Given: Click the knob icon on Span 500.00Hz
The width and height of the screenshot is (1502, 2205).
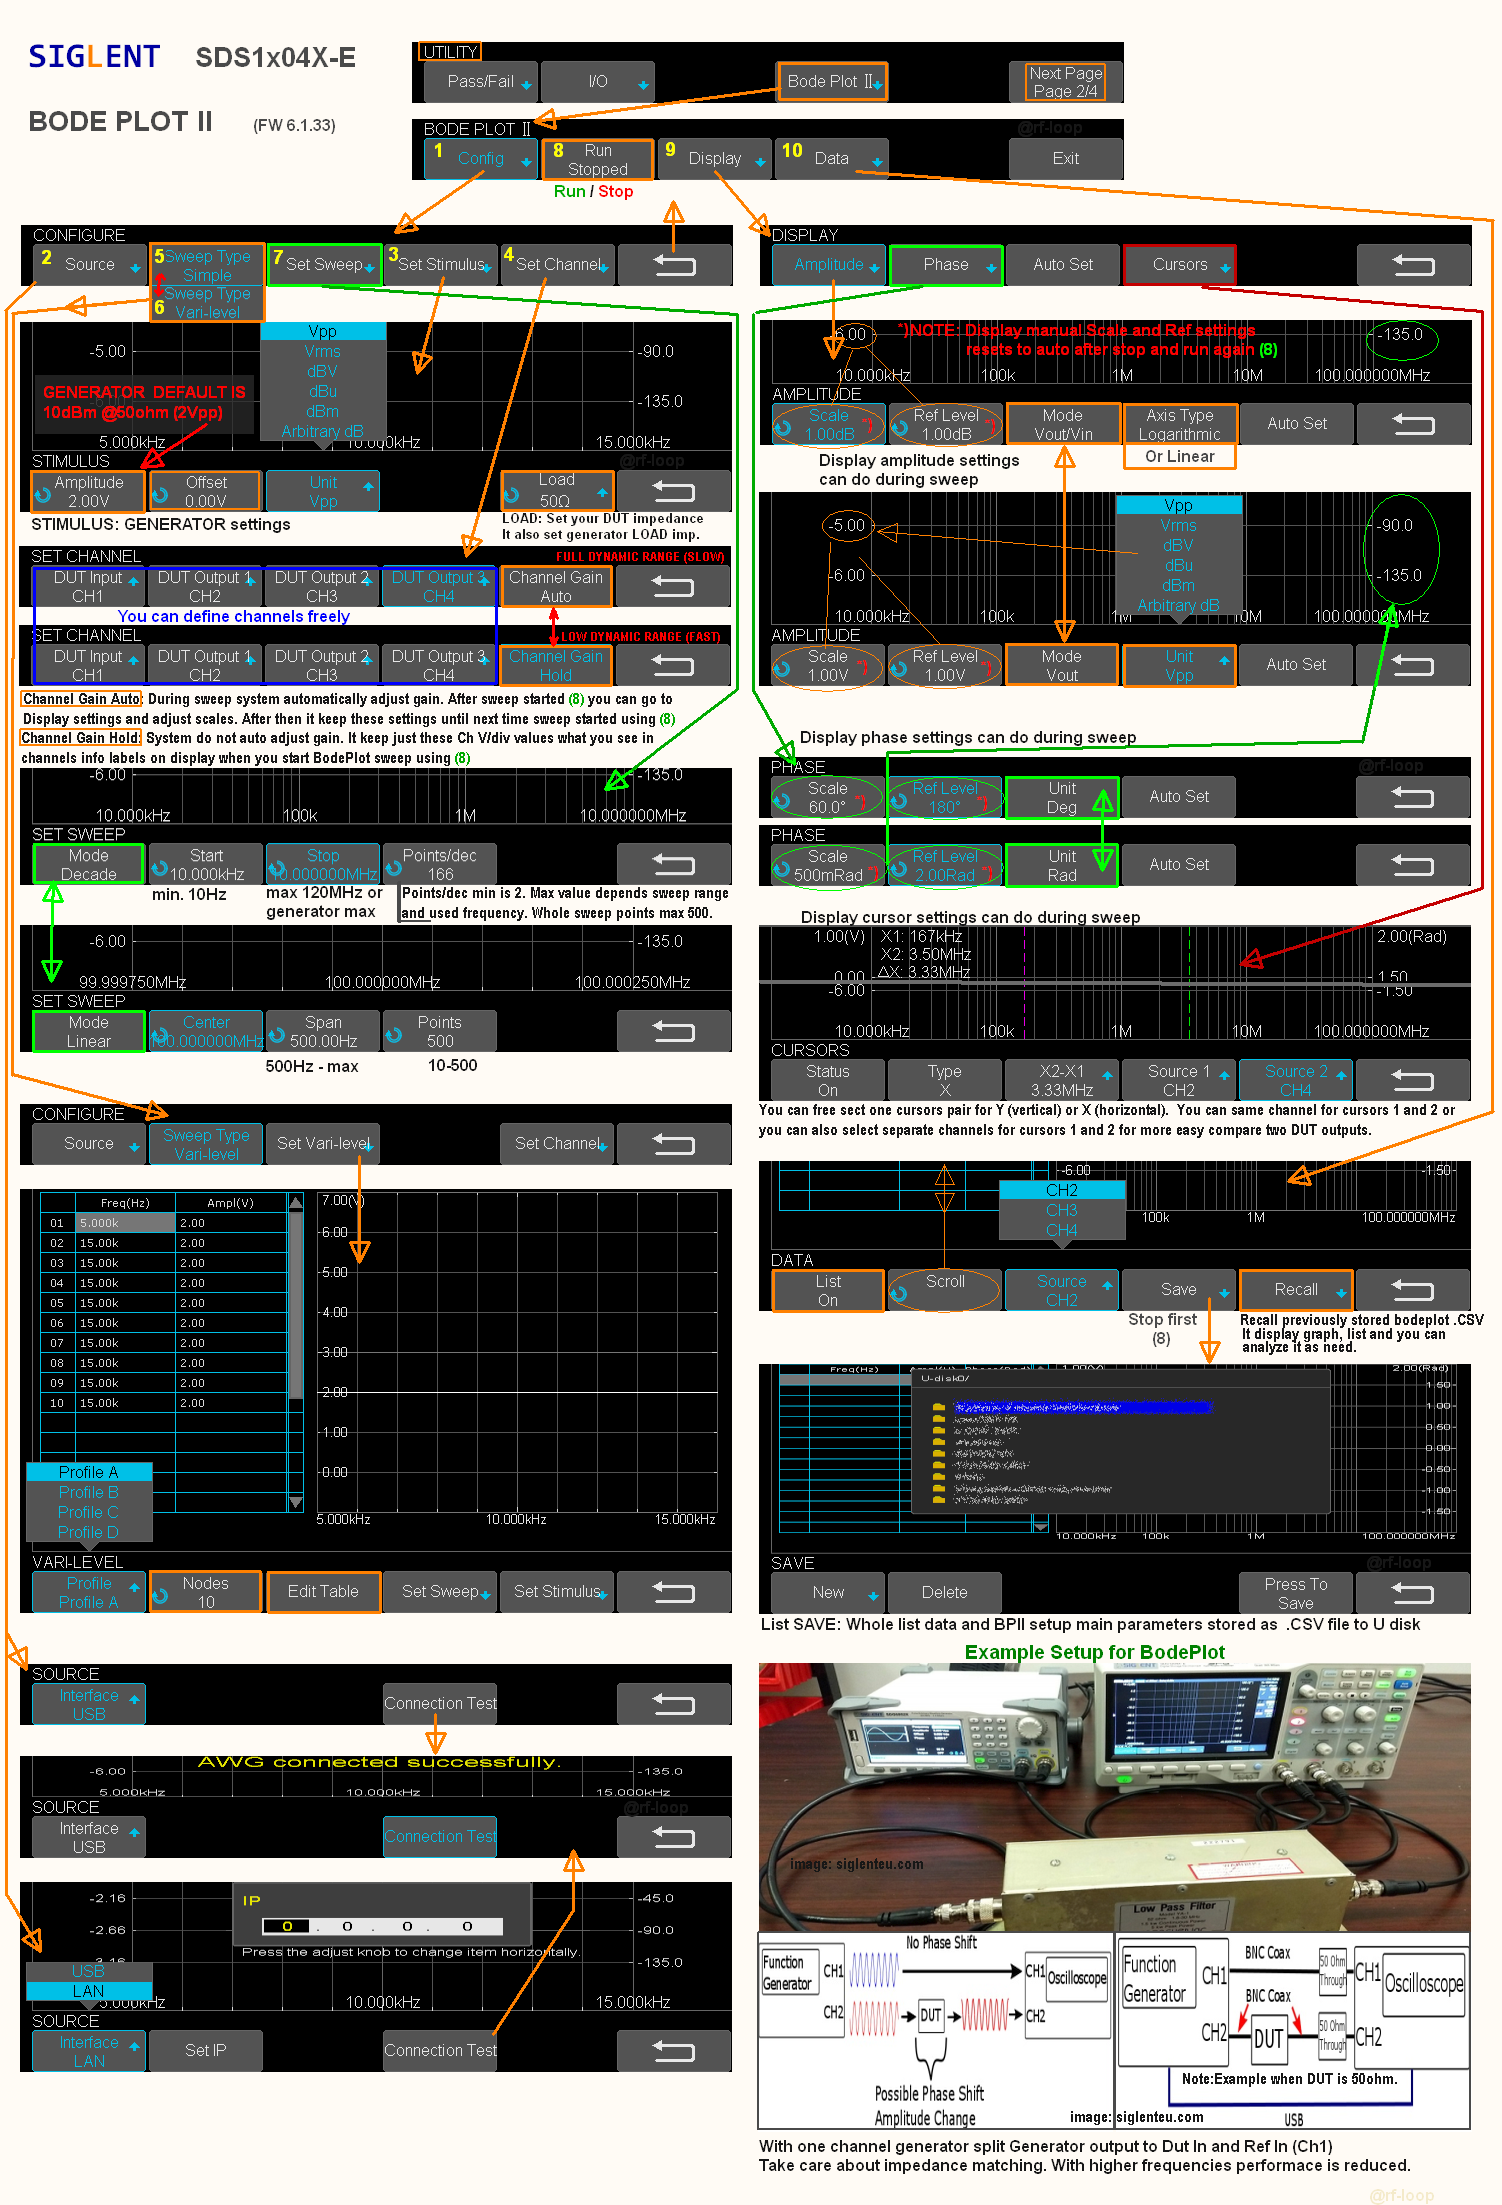Looking at the screenshot, I should [x=277, y=1035].
